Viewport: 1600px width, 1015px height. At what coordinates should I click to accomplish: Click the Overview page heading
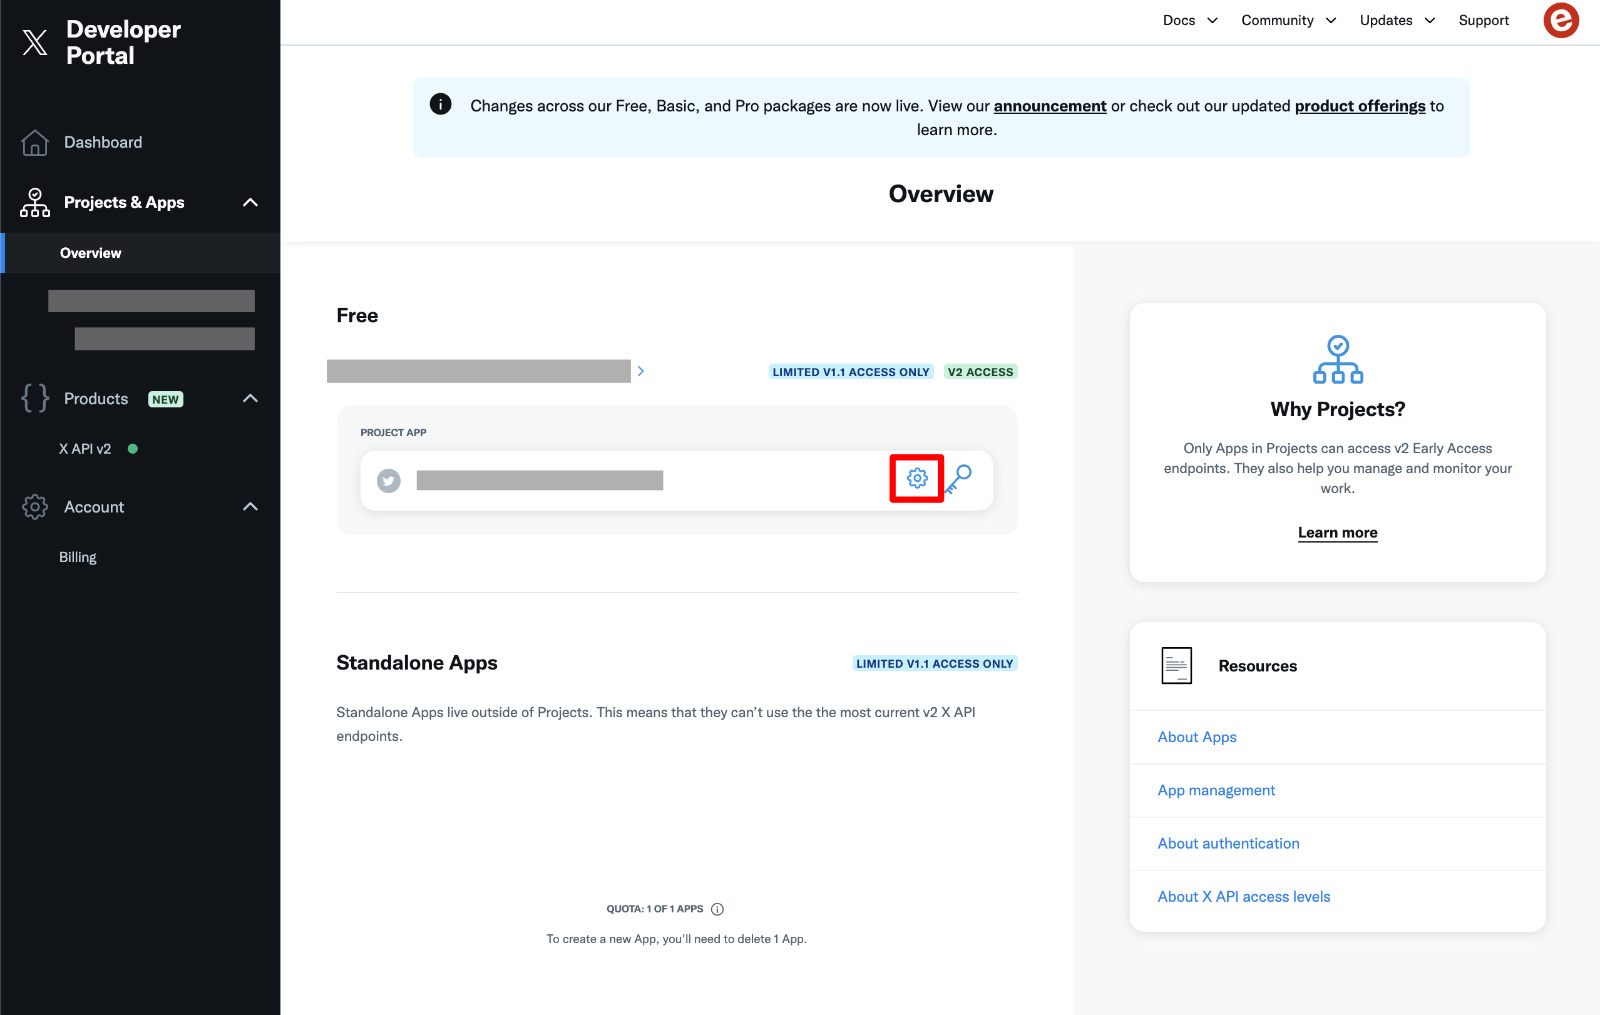[941, 194]
